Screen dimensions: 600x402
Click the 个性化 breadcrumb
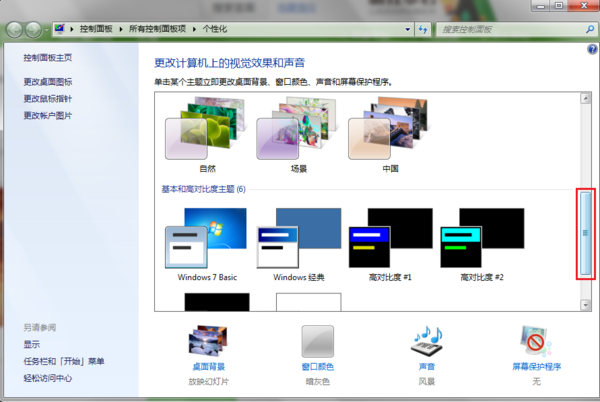[x=215, y=29]
